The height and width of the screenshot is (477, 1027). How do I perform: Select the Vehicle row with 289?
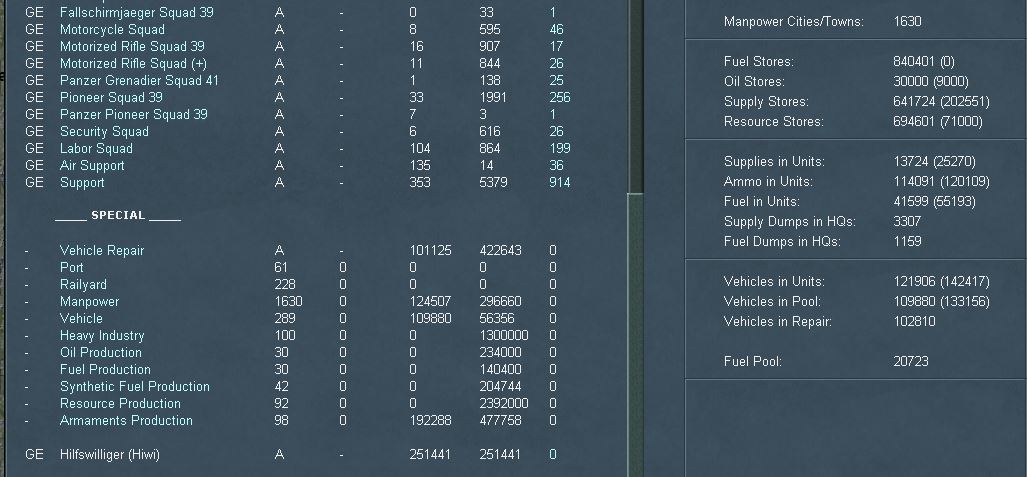tap(81, 318)
